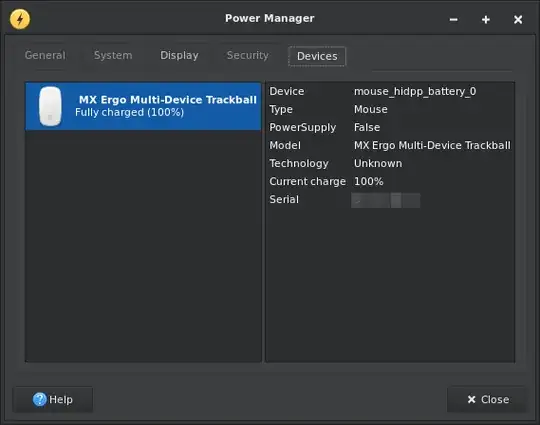
Task: Click the mouse device icon in list
Action: click(50, 106)
